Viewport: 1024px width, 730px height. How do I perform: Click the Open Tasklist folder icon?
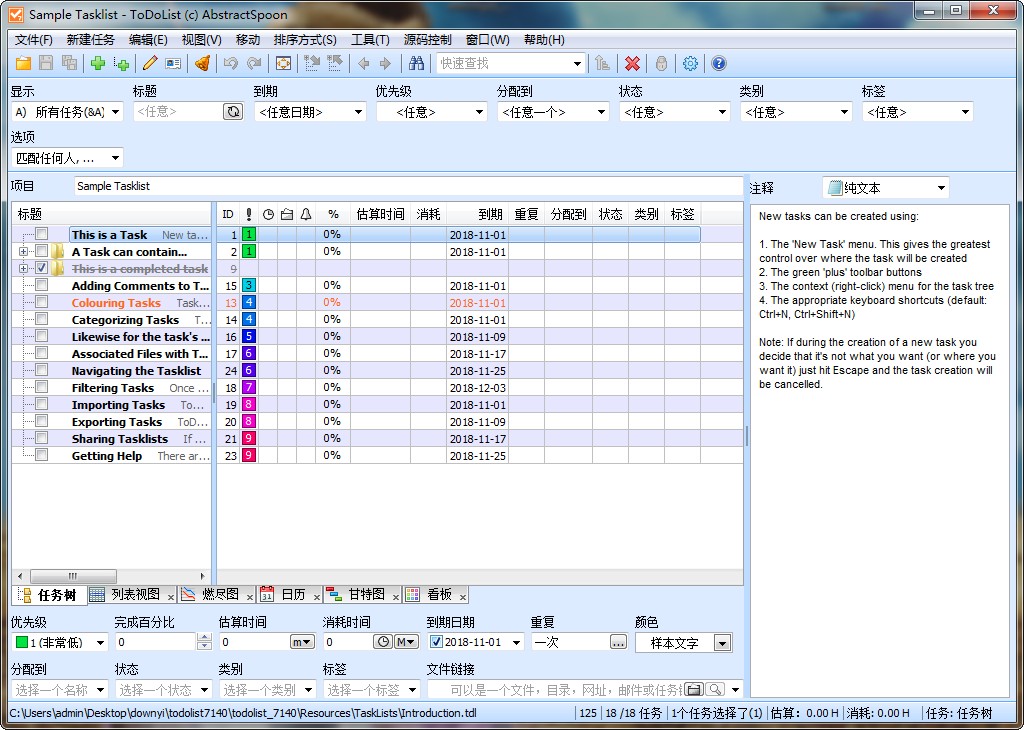click(x=22, y=63)
